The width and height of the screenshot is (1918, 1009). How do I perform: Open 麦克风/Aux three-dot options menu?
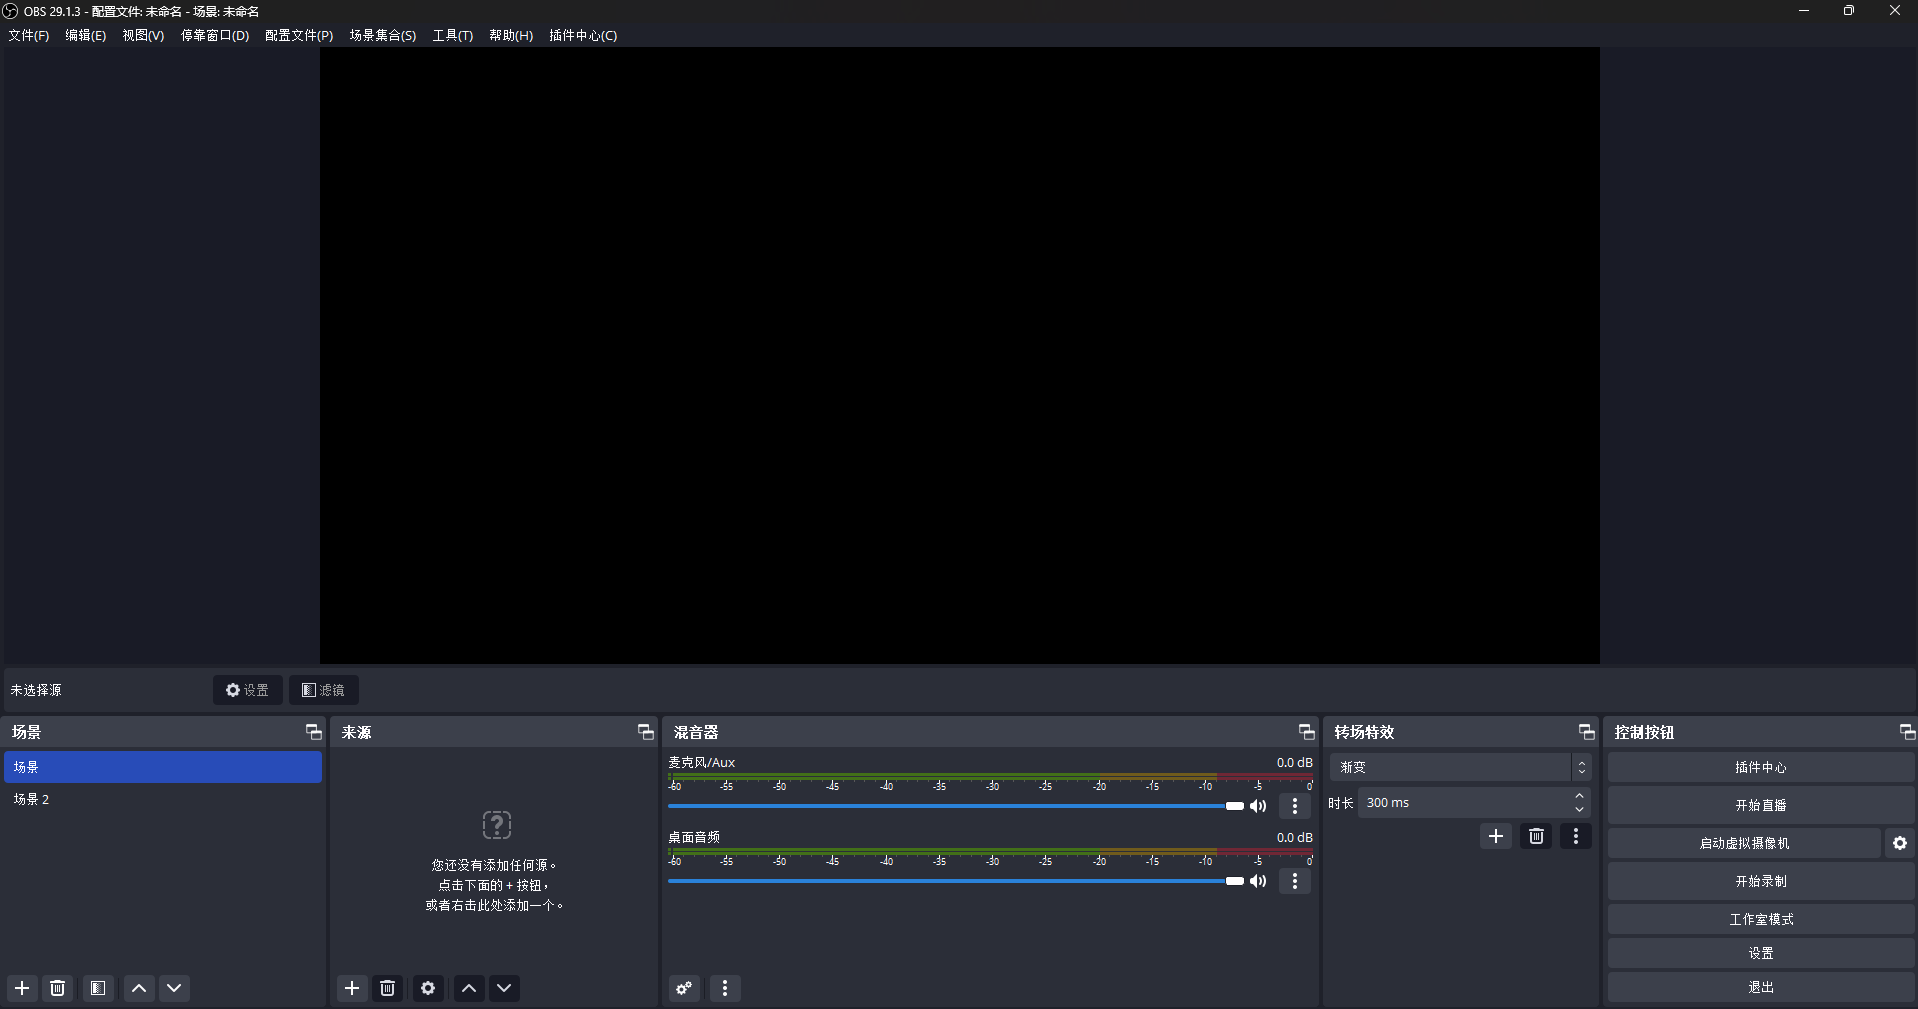(x=1295, y=806)
